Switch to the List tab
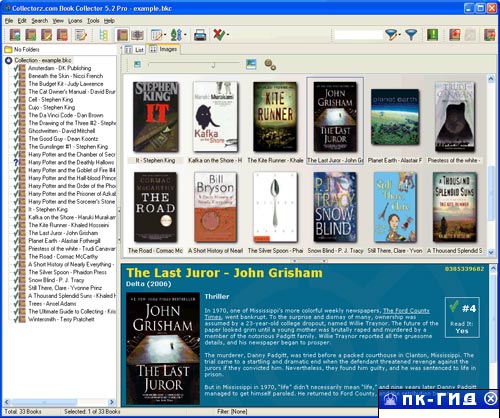The image size is (500, 418). pos(134,50)
